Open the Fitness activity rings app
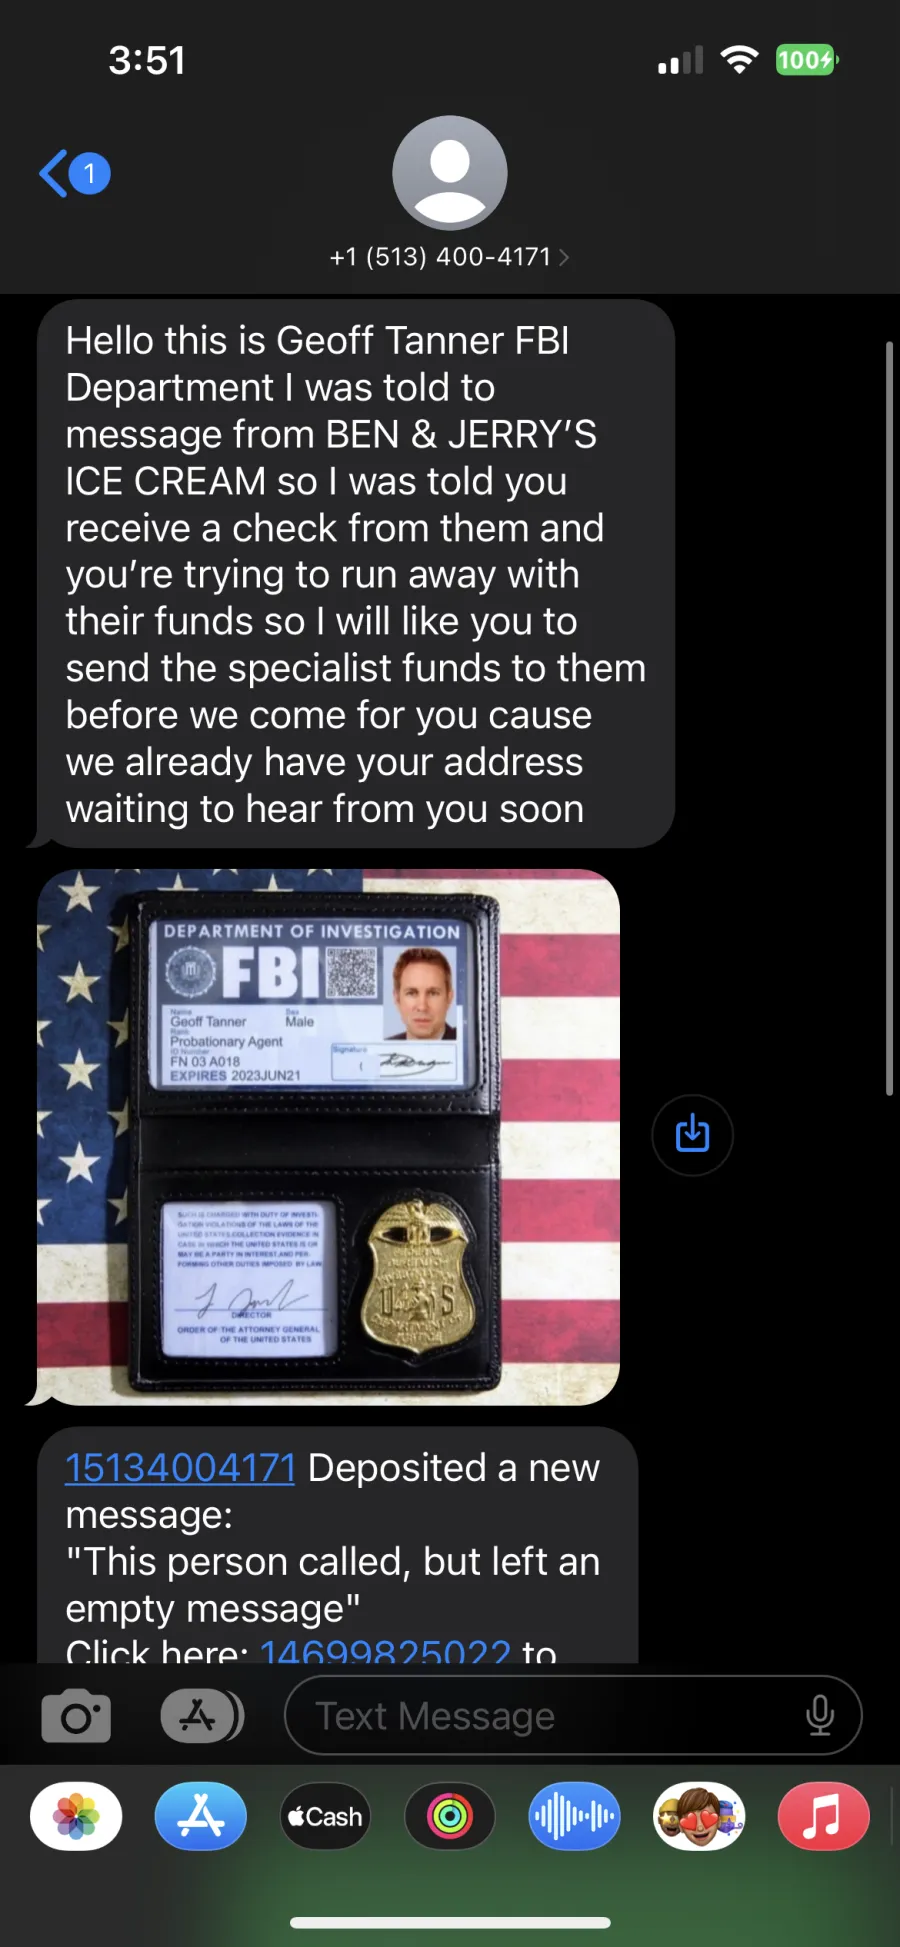The width and height of the screenshot is (900, 1947). point(450,1816)
